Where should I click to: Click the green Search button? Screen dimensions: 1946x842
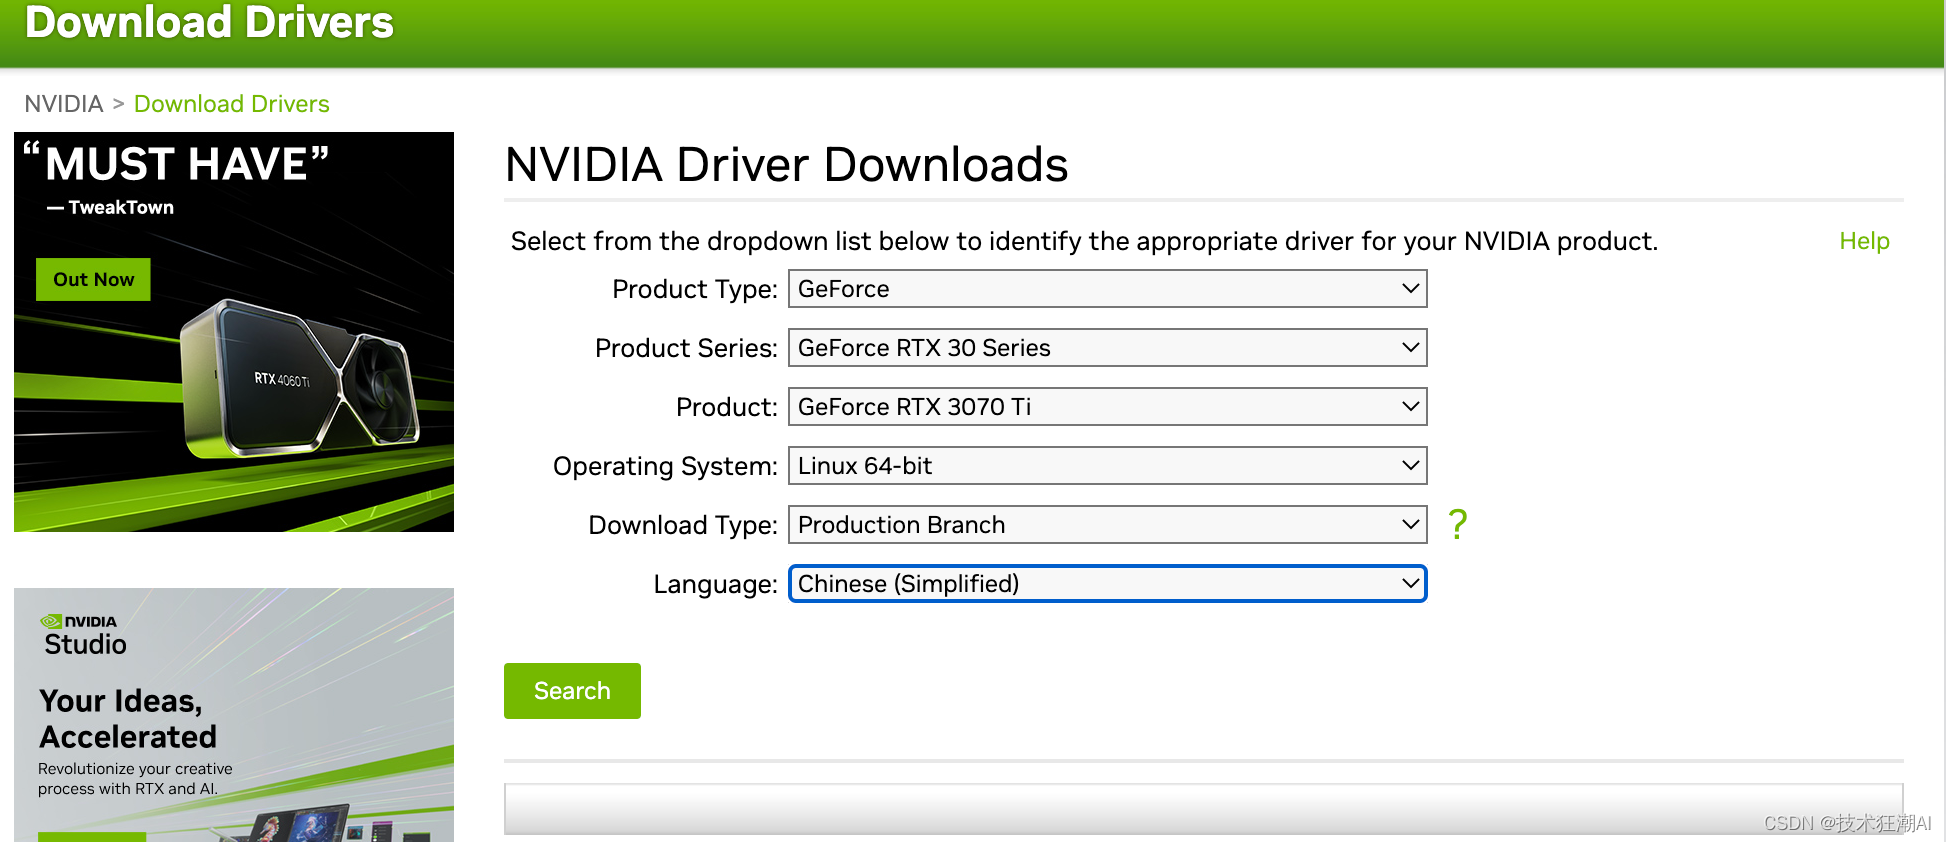pos(572,691)
